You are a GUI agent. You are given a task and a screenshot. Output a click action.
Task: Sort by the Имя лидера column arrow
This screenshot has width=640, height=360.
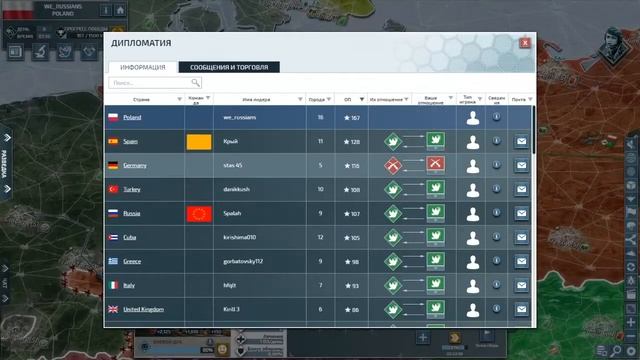(x=300, y=99)
